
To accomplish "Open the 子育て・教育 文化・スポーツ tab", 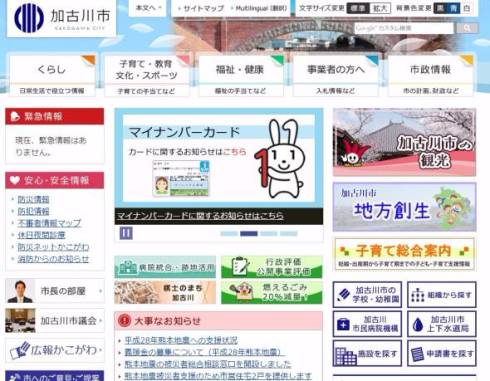I will click(x=147, y=76).
